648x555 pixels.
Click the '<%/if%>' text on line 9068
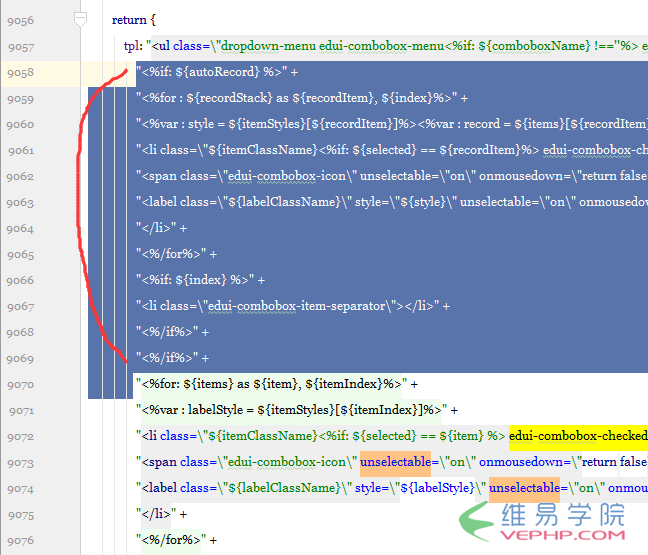[167, 332]
